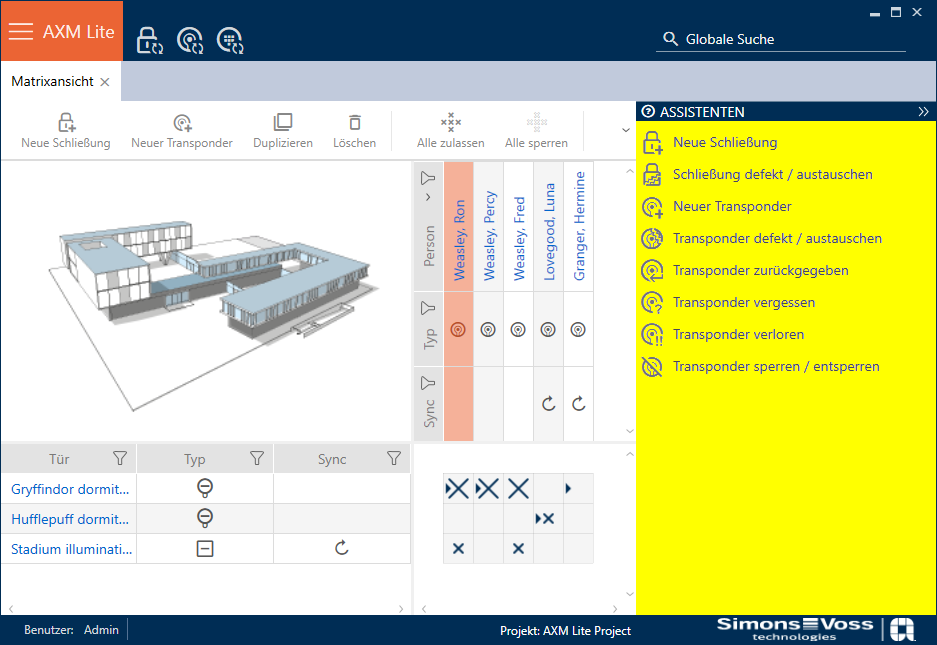Click Alle zulassen in the toolbar
937x645 pixels.
pos(451,123)
